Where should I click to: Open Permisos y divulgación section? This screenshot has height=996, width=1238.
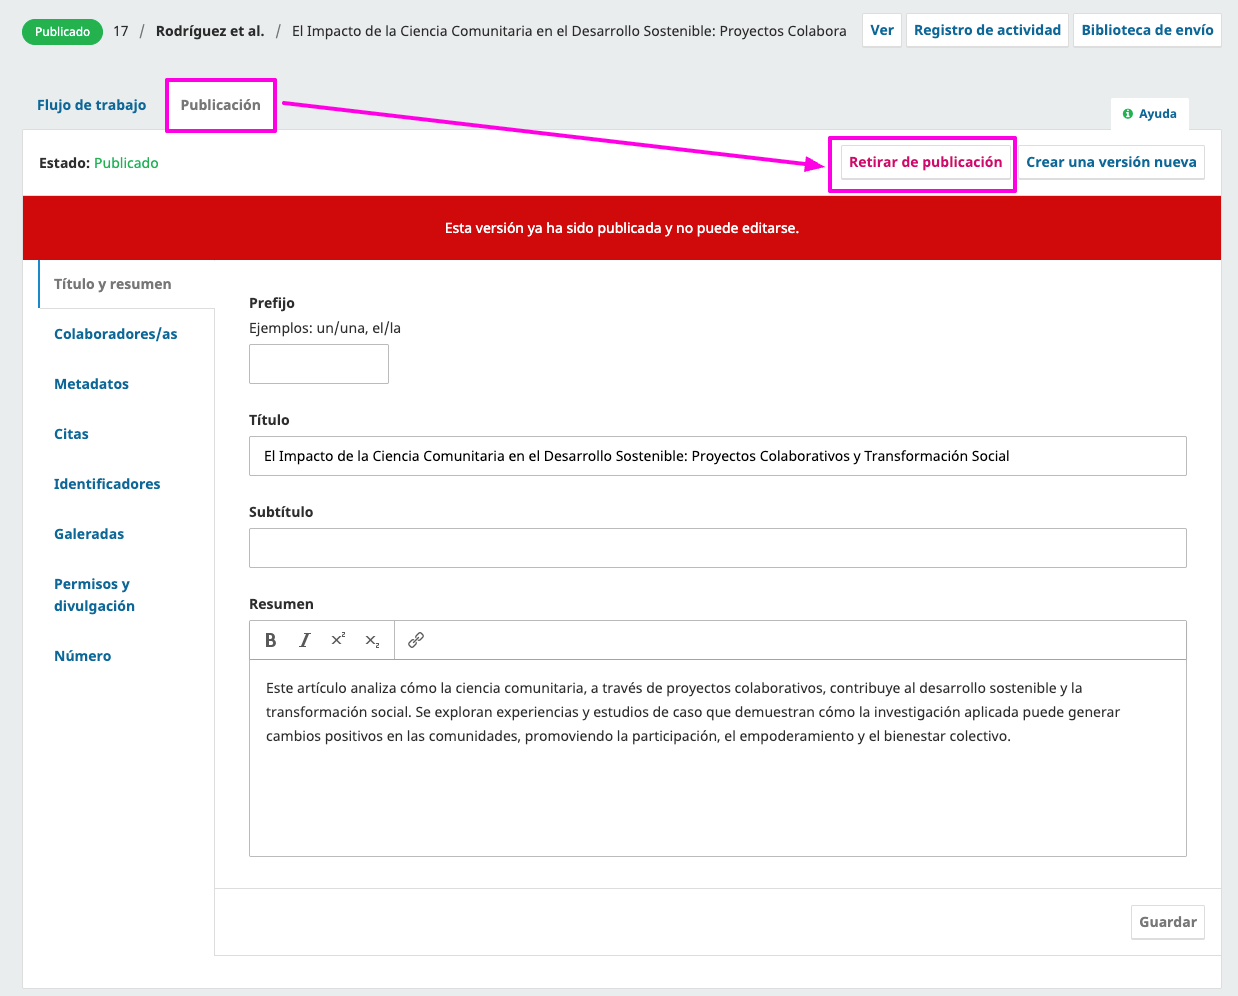(94, 595)
